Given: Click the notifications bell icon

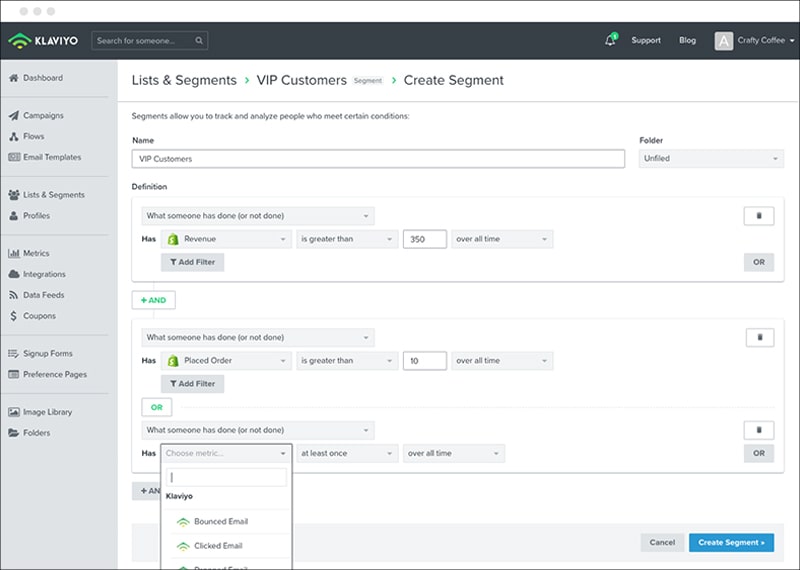Looking at the screenshot, I should 610,41.
